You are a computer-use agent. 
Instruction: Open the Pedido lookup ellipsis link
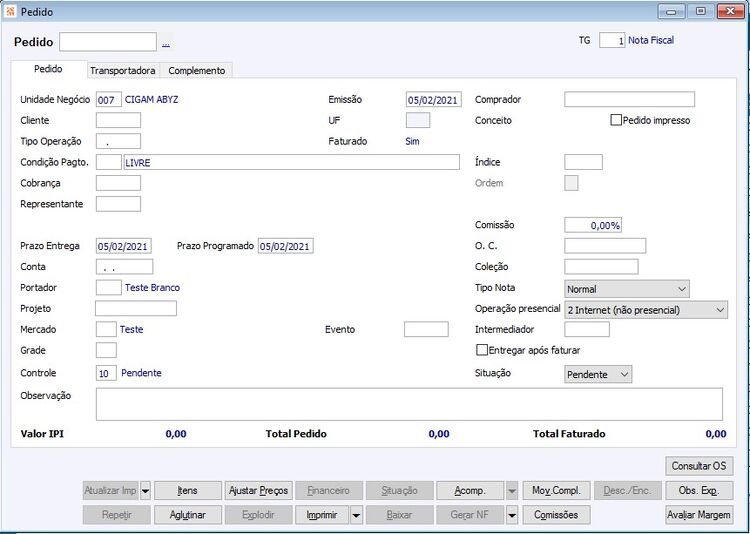coord(165,44)
